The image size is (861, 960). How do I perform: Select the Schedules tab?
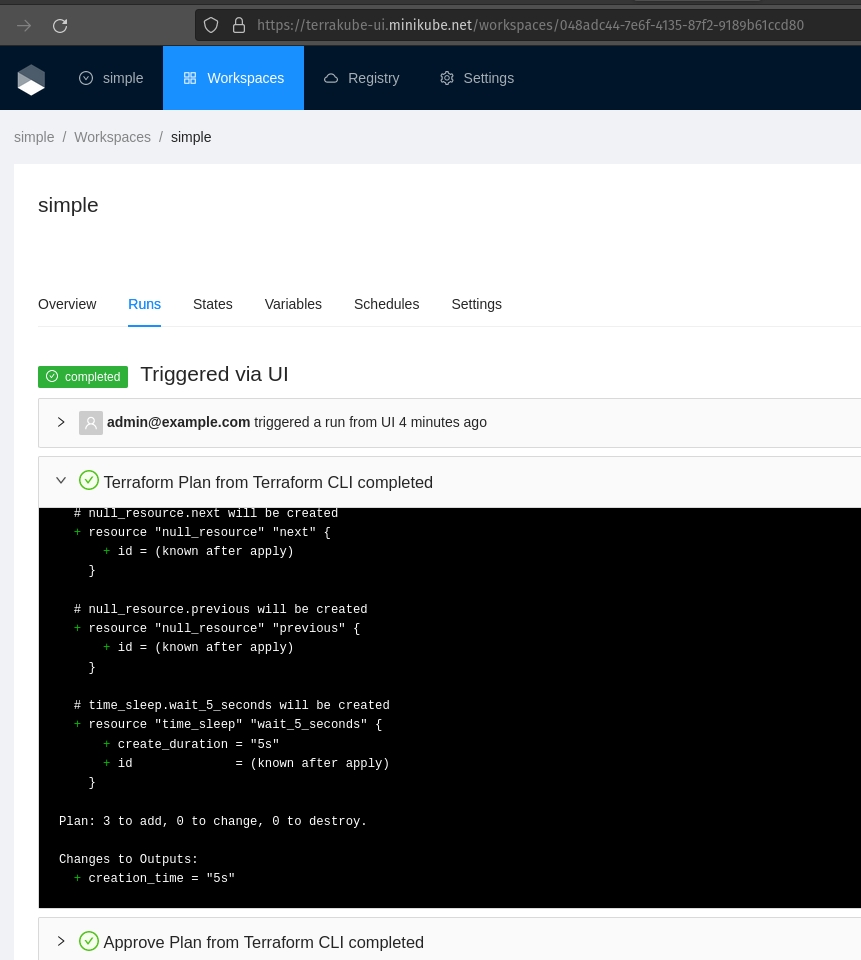pyautogui.click(x=386, y=304)
